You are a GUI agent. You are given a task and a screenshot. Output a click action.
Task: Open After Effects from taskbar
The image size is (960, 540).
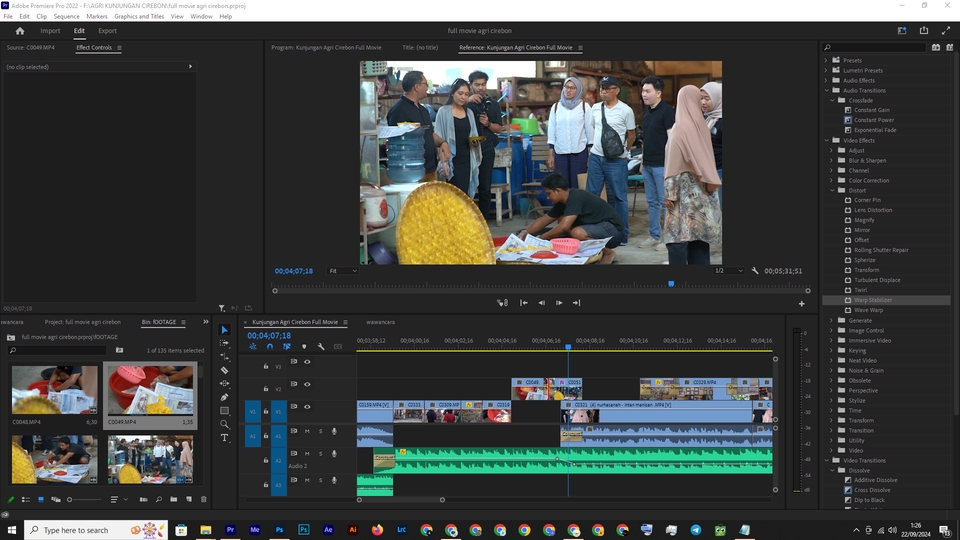328,530
